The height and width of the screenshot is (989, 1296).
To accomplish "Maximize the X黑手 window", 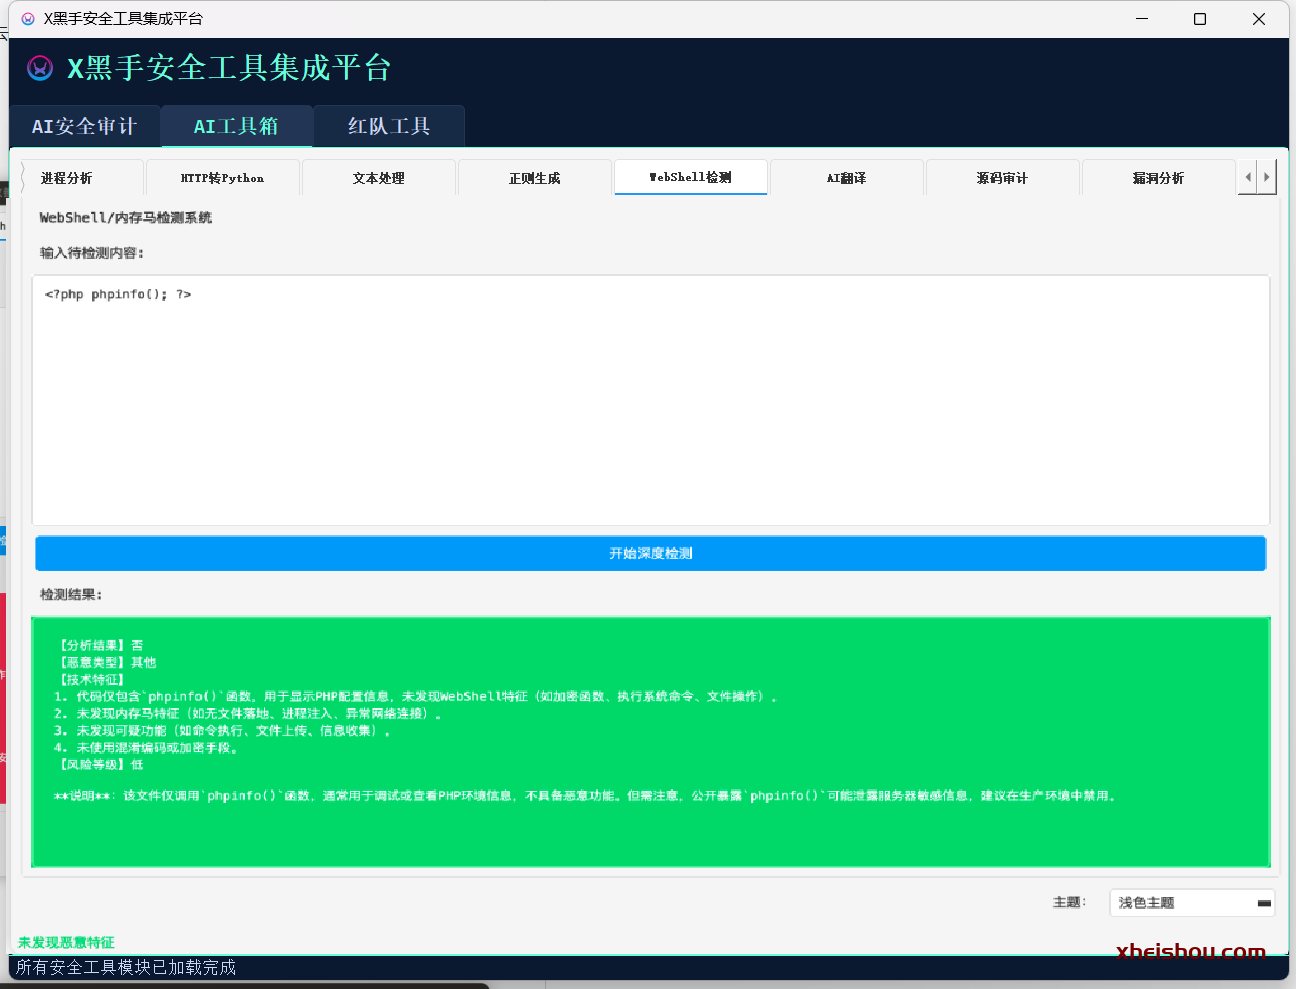I will 1200,19.
